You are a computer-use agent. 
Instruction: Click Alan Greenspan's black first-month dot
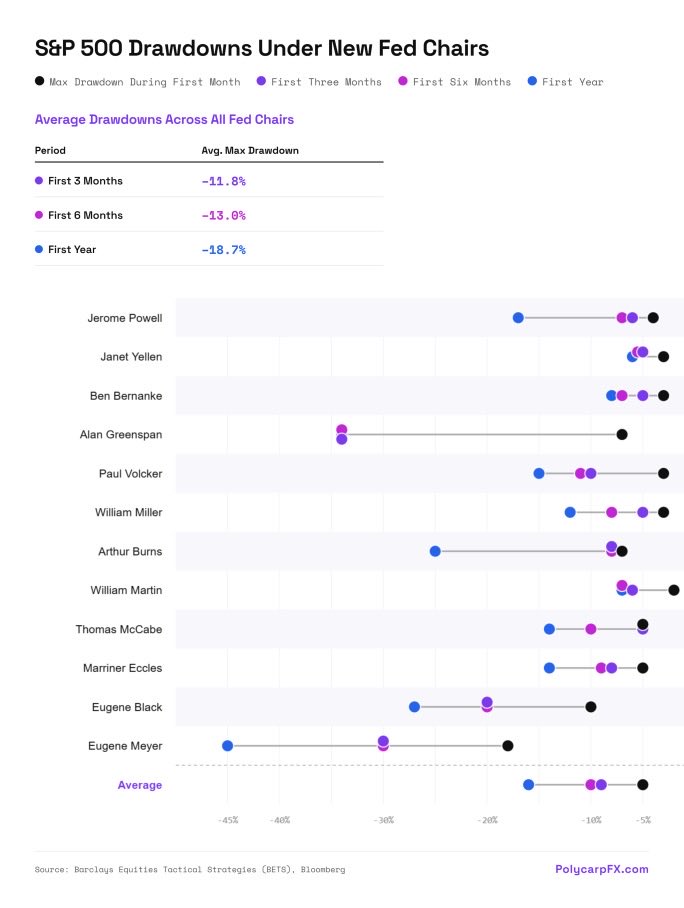(622, 434)
